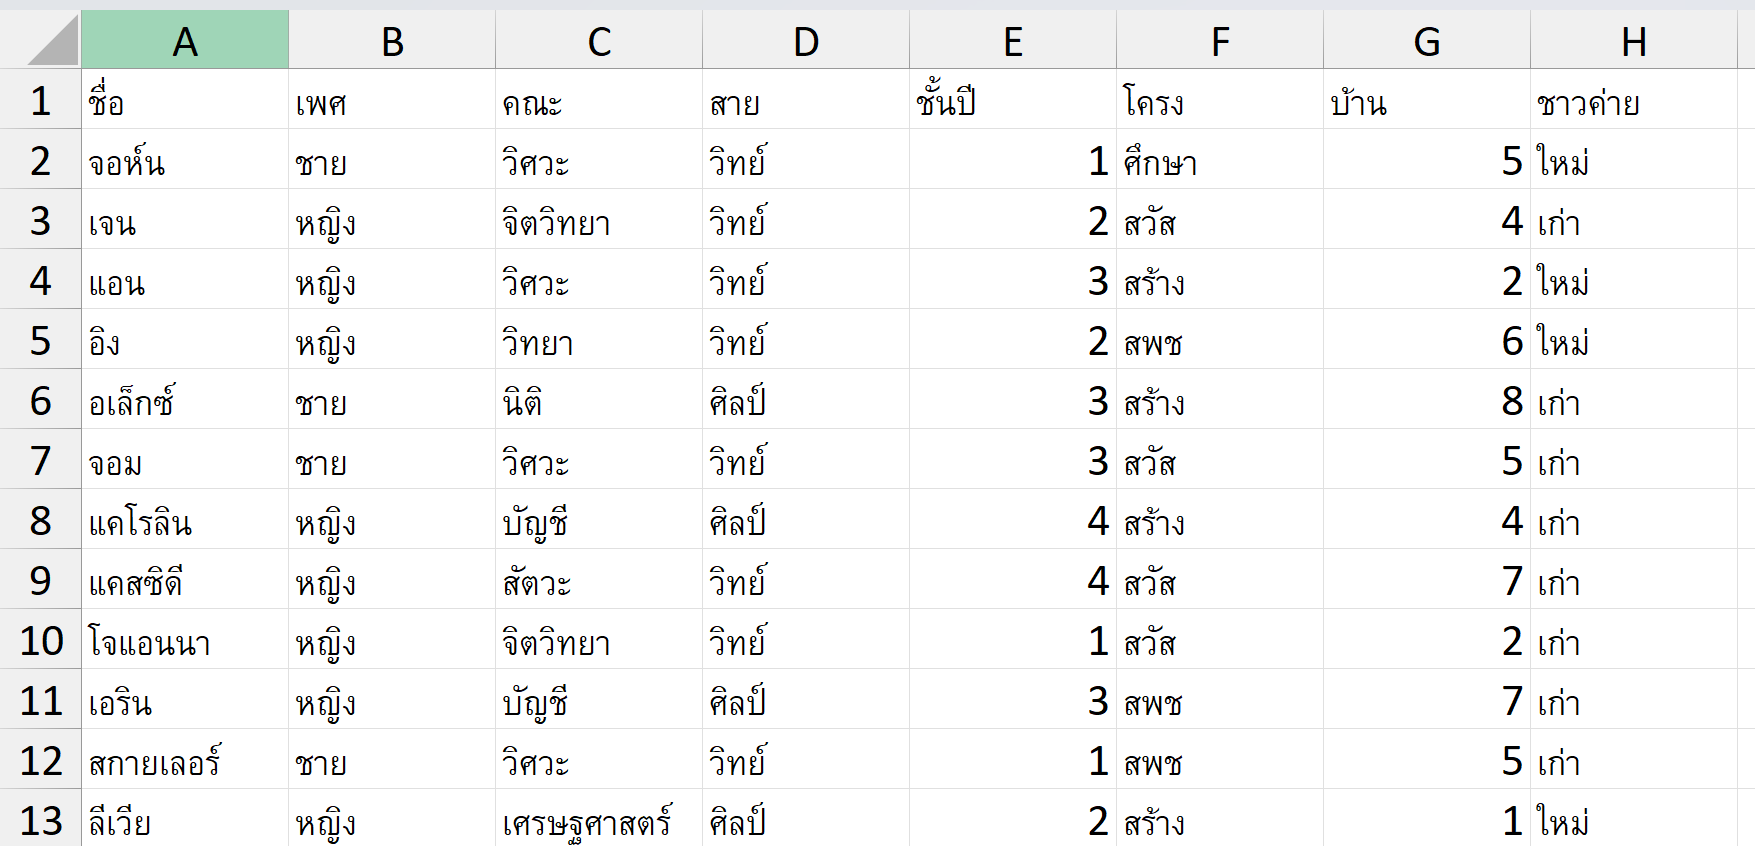Click header cell ชาวค่าย
This screenshot has width=1755, height=846.
1634,99
